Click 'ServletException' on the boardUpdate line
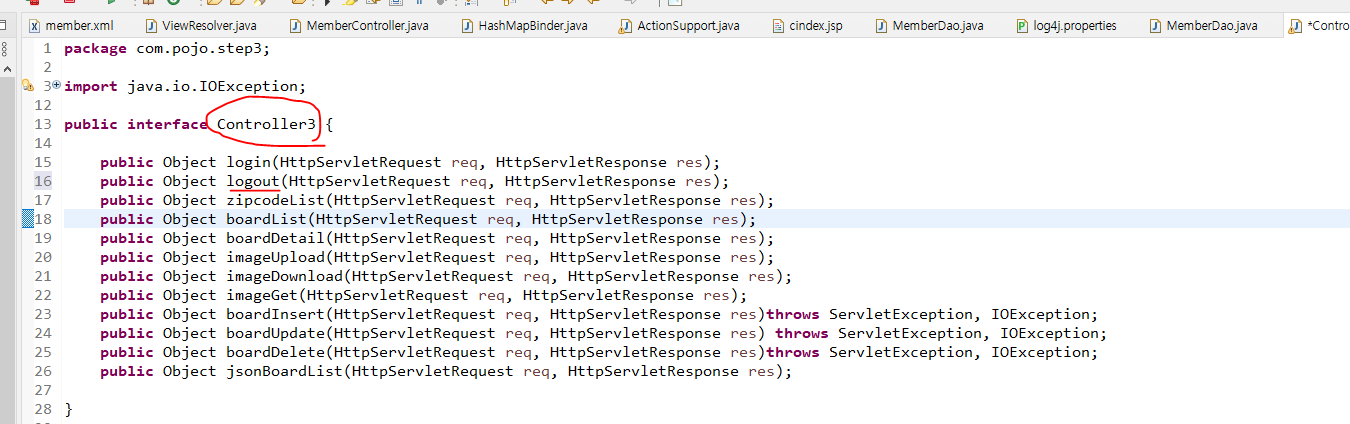 point(910,333)
